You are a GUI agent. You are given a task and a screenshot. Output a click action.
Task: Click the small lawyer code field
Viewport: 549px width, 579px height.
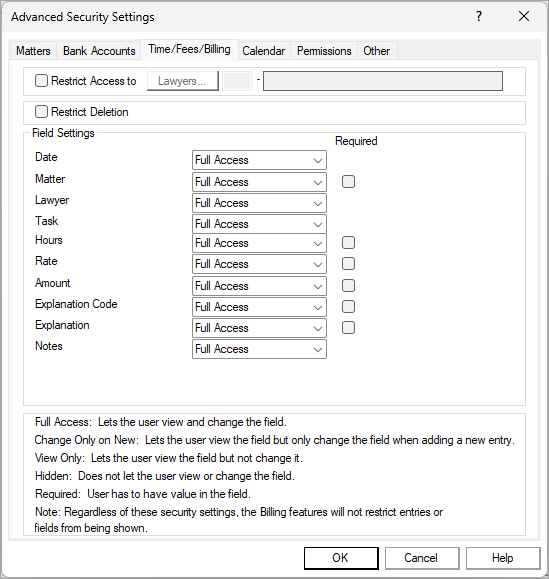click(237, 81)
